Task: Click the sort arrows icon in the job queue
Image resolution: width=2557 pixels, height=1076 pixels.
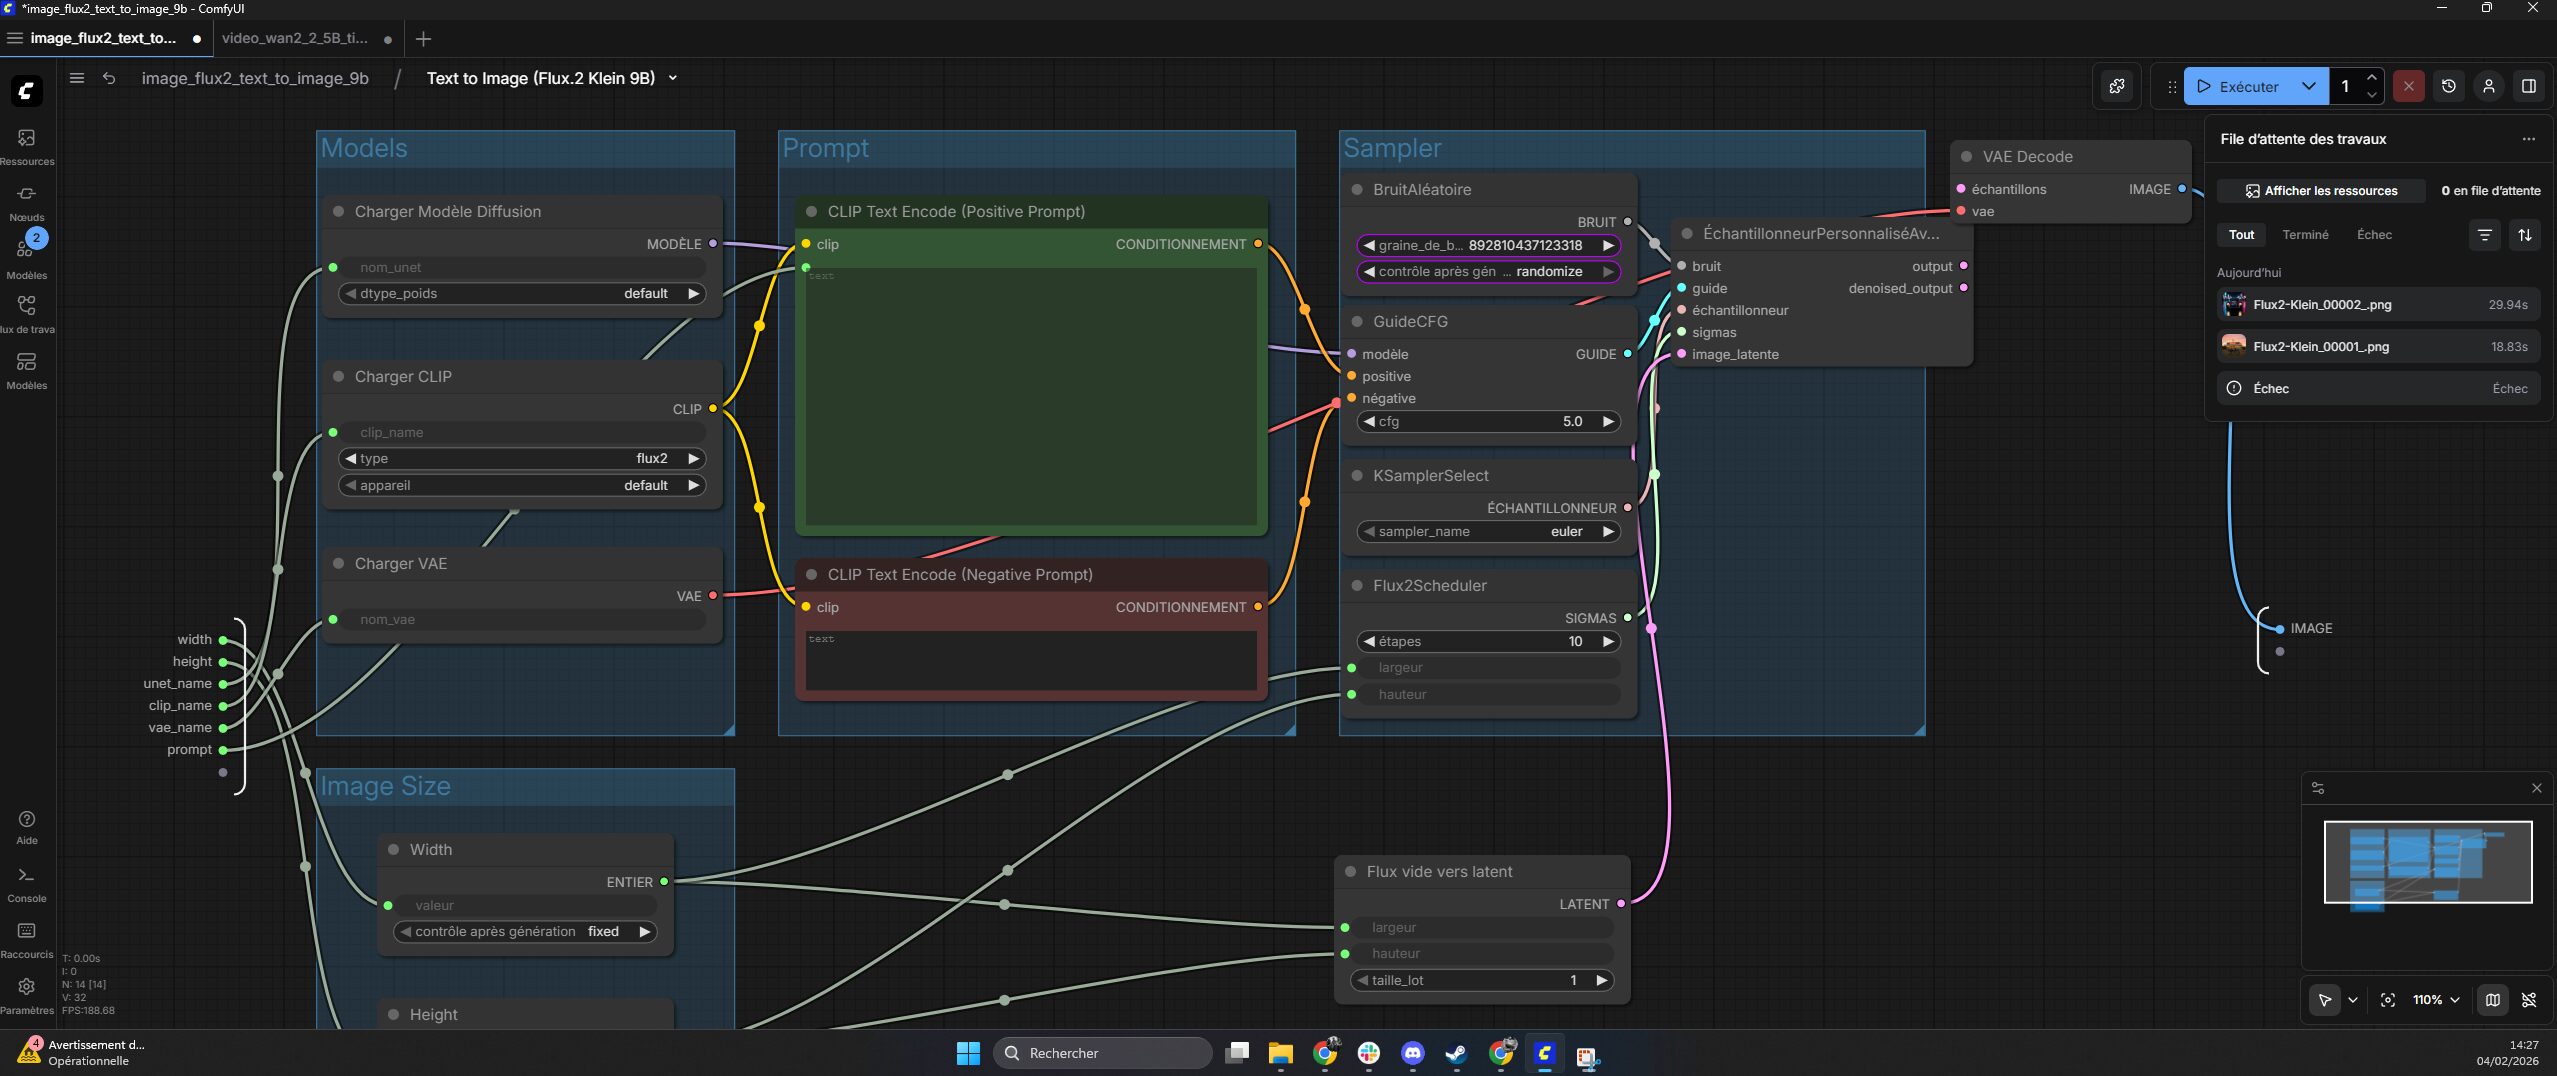Action: coord(2525,235)
